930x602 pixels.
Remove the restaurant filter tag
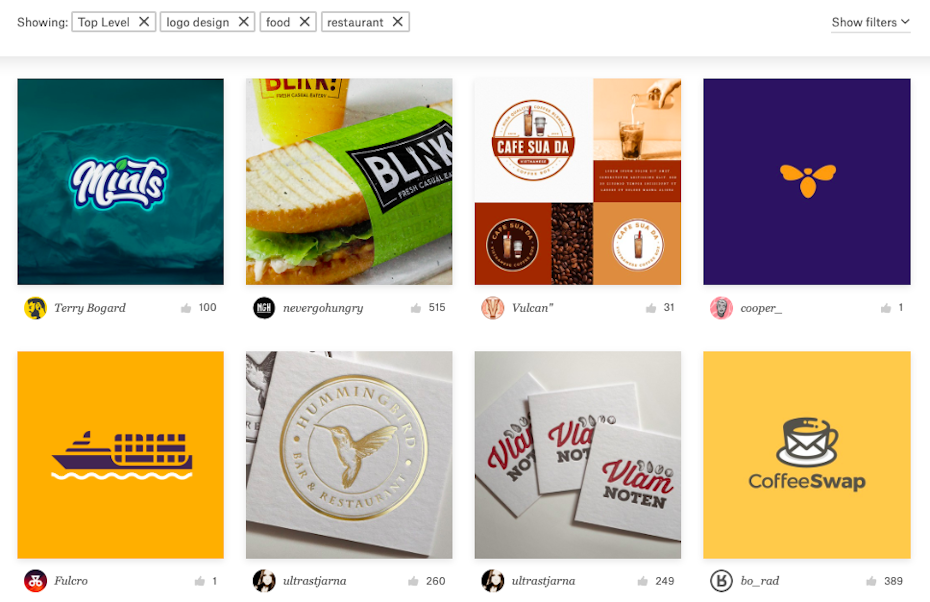pos(397,22)
